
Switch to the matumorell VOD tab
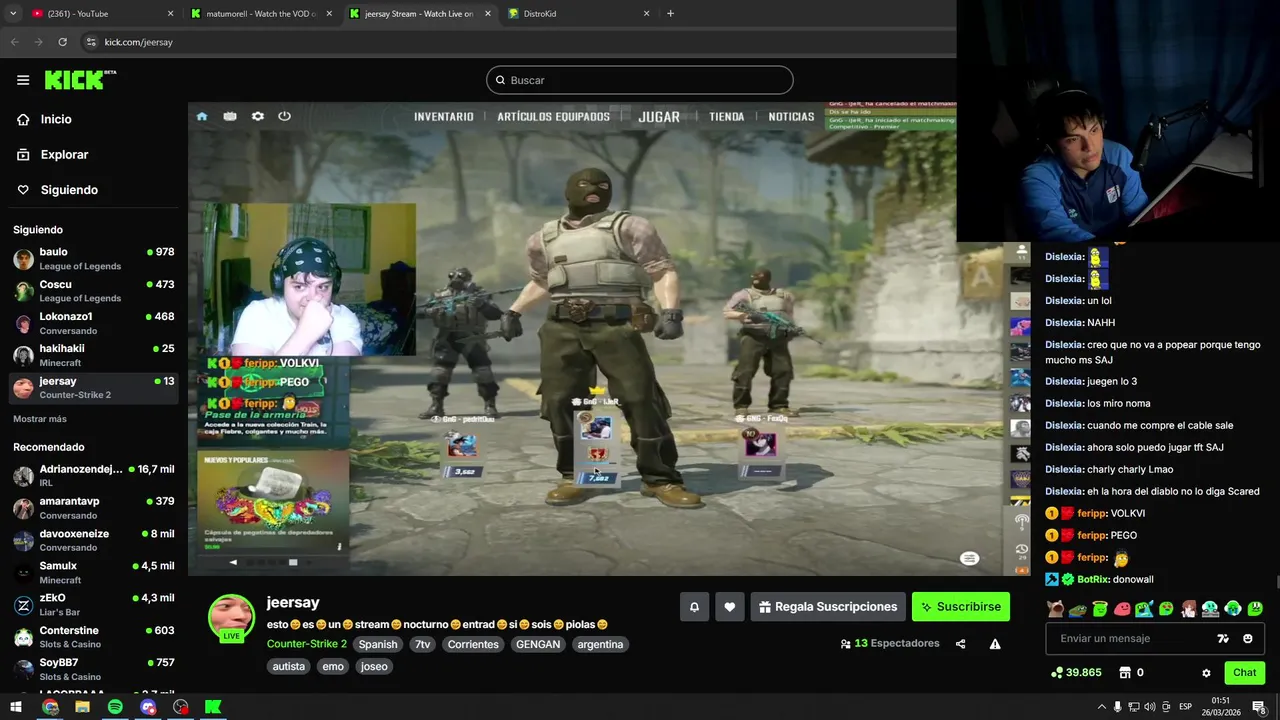click(260, 14)
